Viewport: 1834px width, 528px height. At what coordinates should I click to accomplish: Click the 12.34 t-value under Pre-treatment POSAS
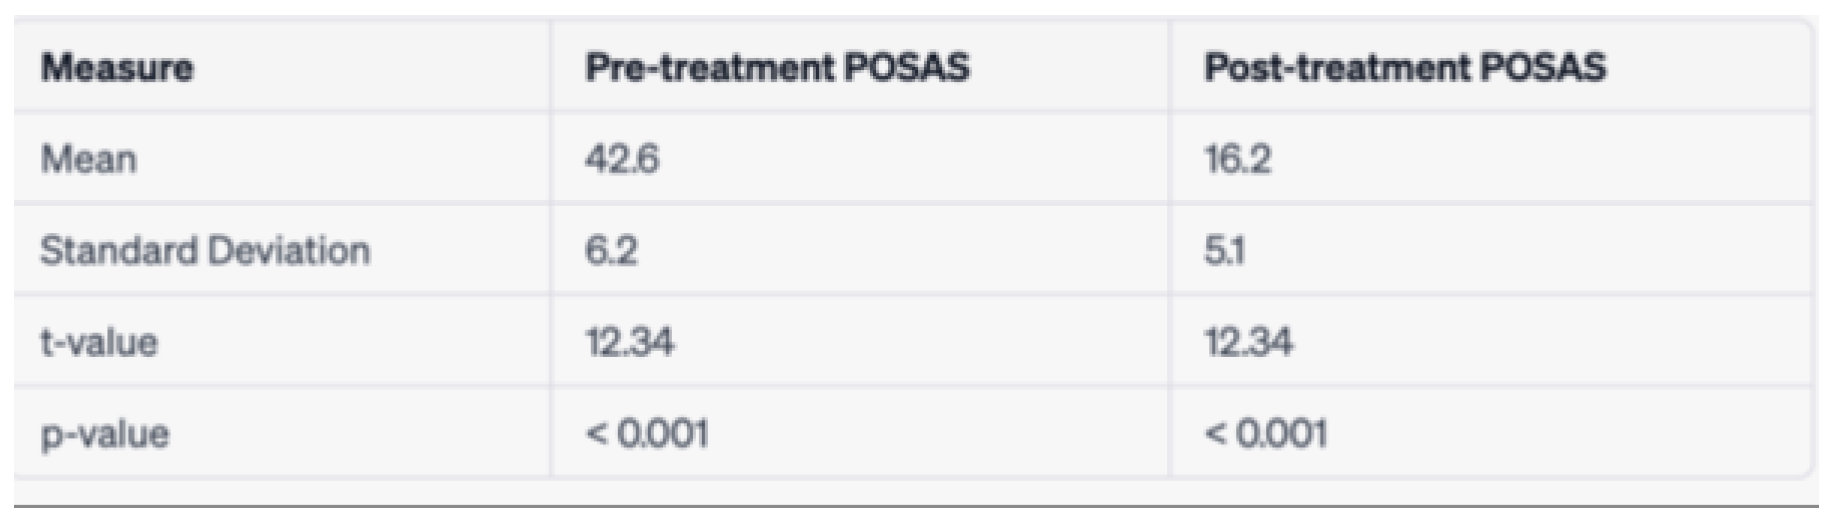[629, 343]
